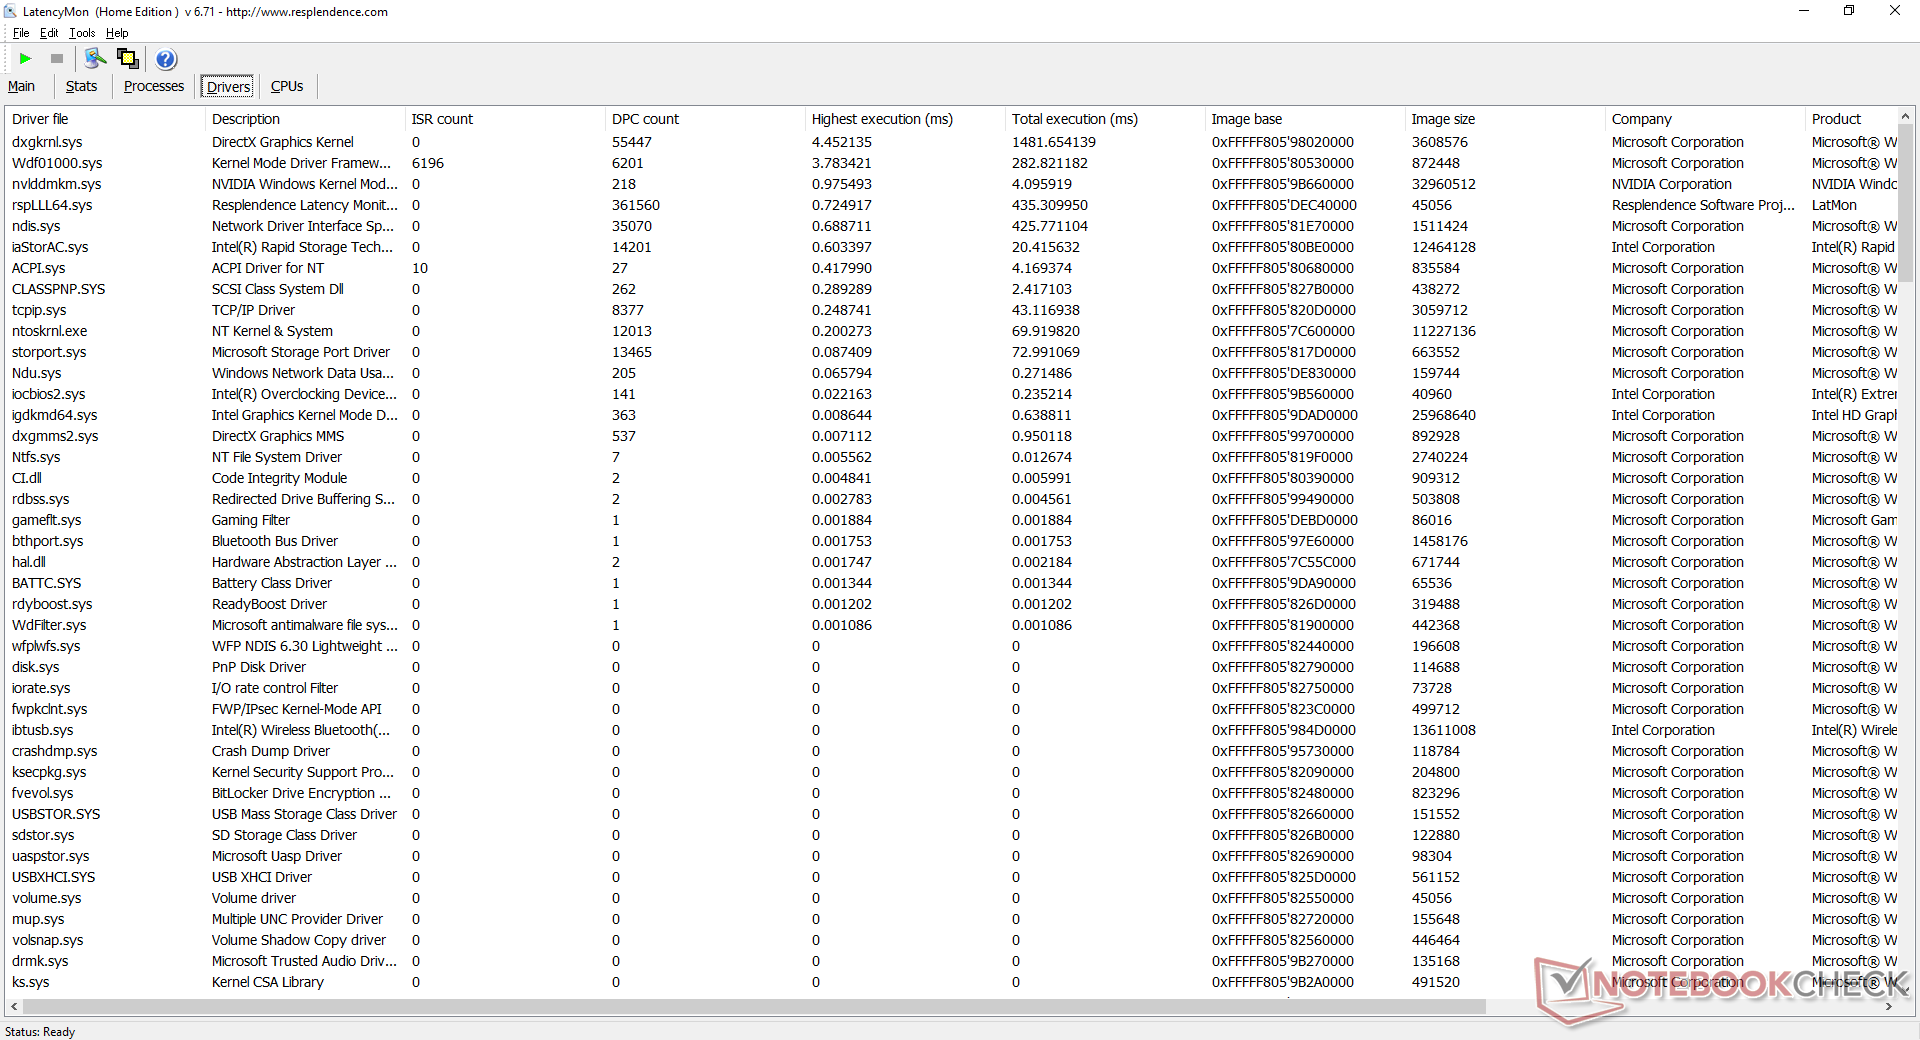
Task: Click 'Resplendence Software Proj...' company cell
Action: pyautogui.click(x=1704, y=205)
